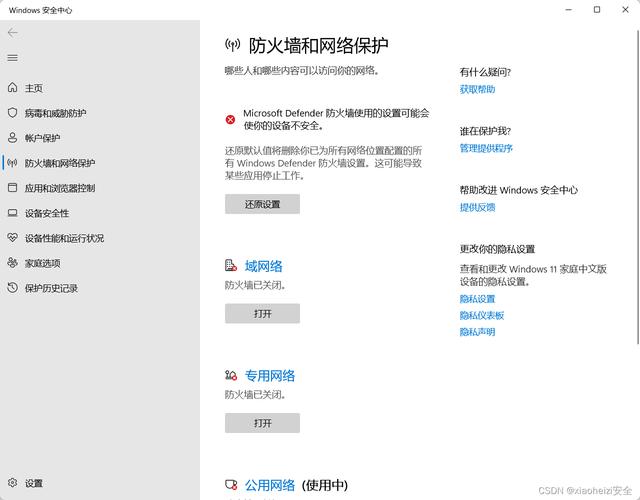The width and height of the screenshot is (640, 500).
Task: Open 应用和浏览器控制 page
Action: pyautogui.click(x=60, y=188)
